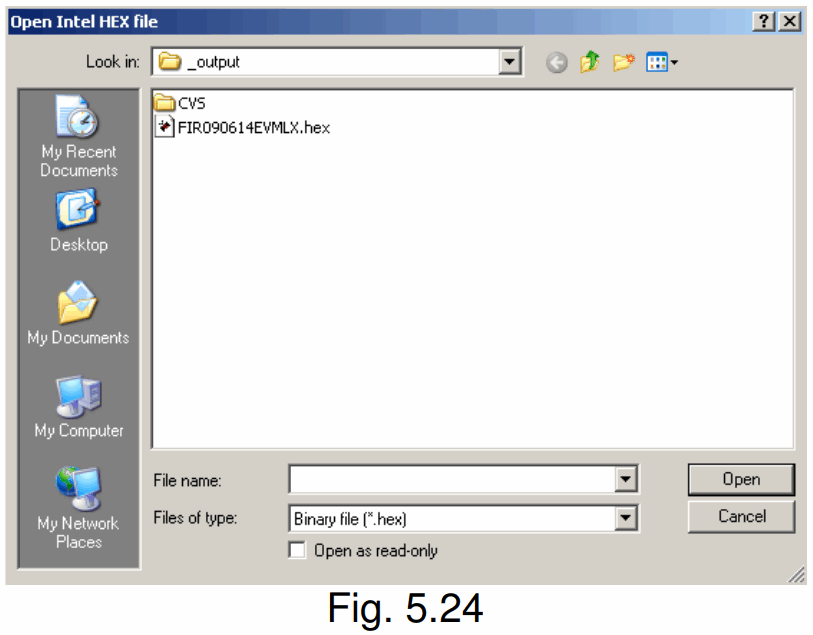Click the dialog resize grip
The height and width of the screenshot is (635, 813).
tap(796, 574)
